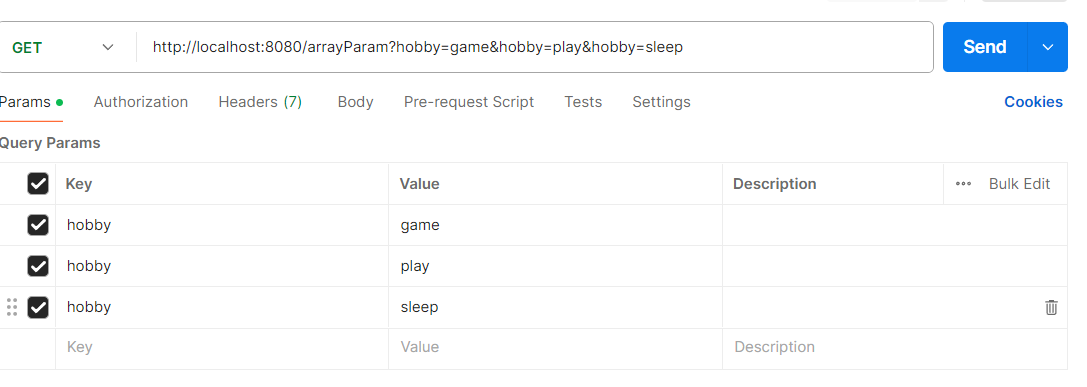
Task: Open the Settings tab
Action: [661, 102]
